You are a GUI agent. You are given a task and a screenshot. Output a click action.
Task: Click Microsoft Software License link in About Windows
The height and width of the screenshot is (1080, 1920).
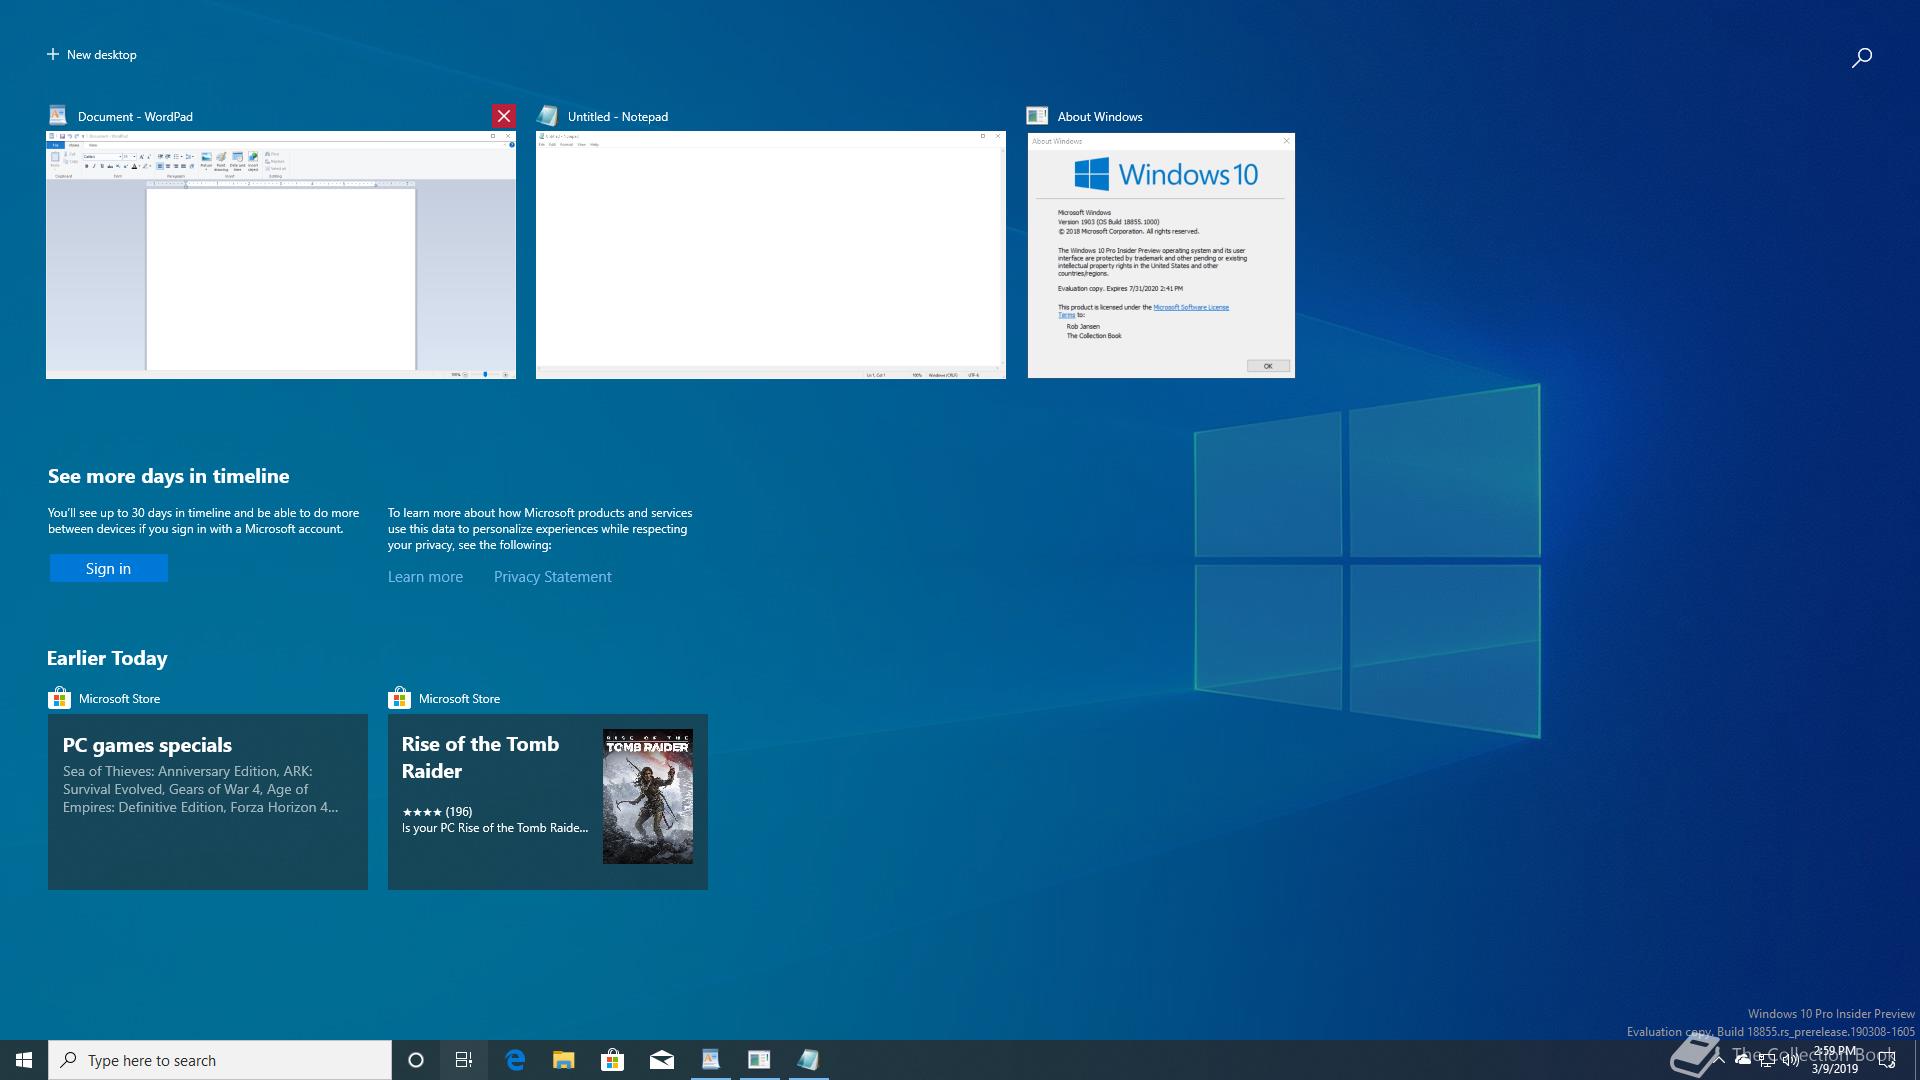[x=1191, y=307]
